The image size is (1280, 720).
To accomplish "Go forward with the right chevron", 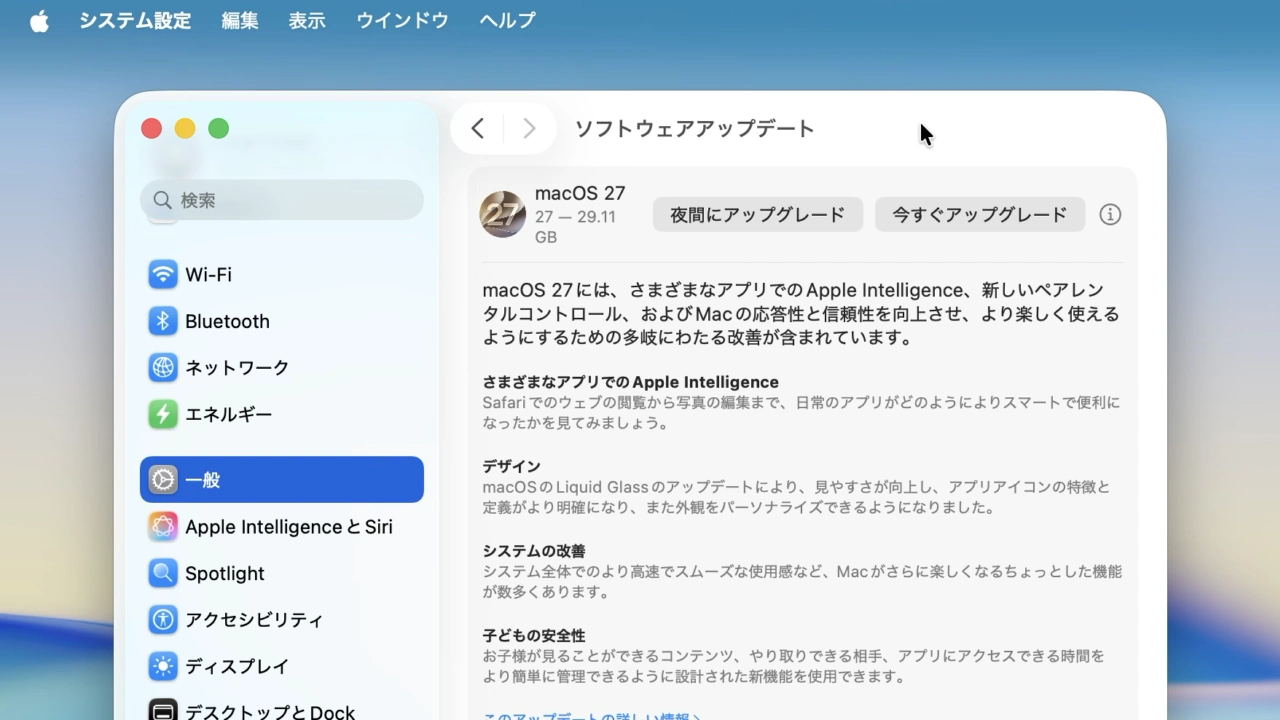I will pyautogui.click(x=529, y=128).
